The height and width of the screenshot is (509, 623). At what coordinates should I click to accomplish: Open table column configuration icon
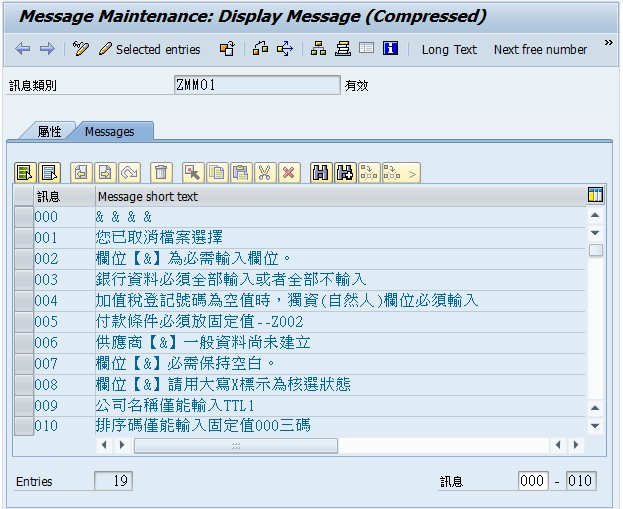click(x=595, y=195)
